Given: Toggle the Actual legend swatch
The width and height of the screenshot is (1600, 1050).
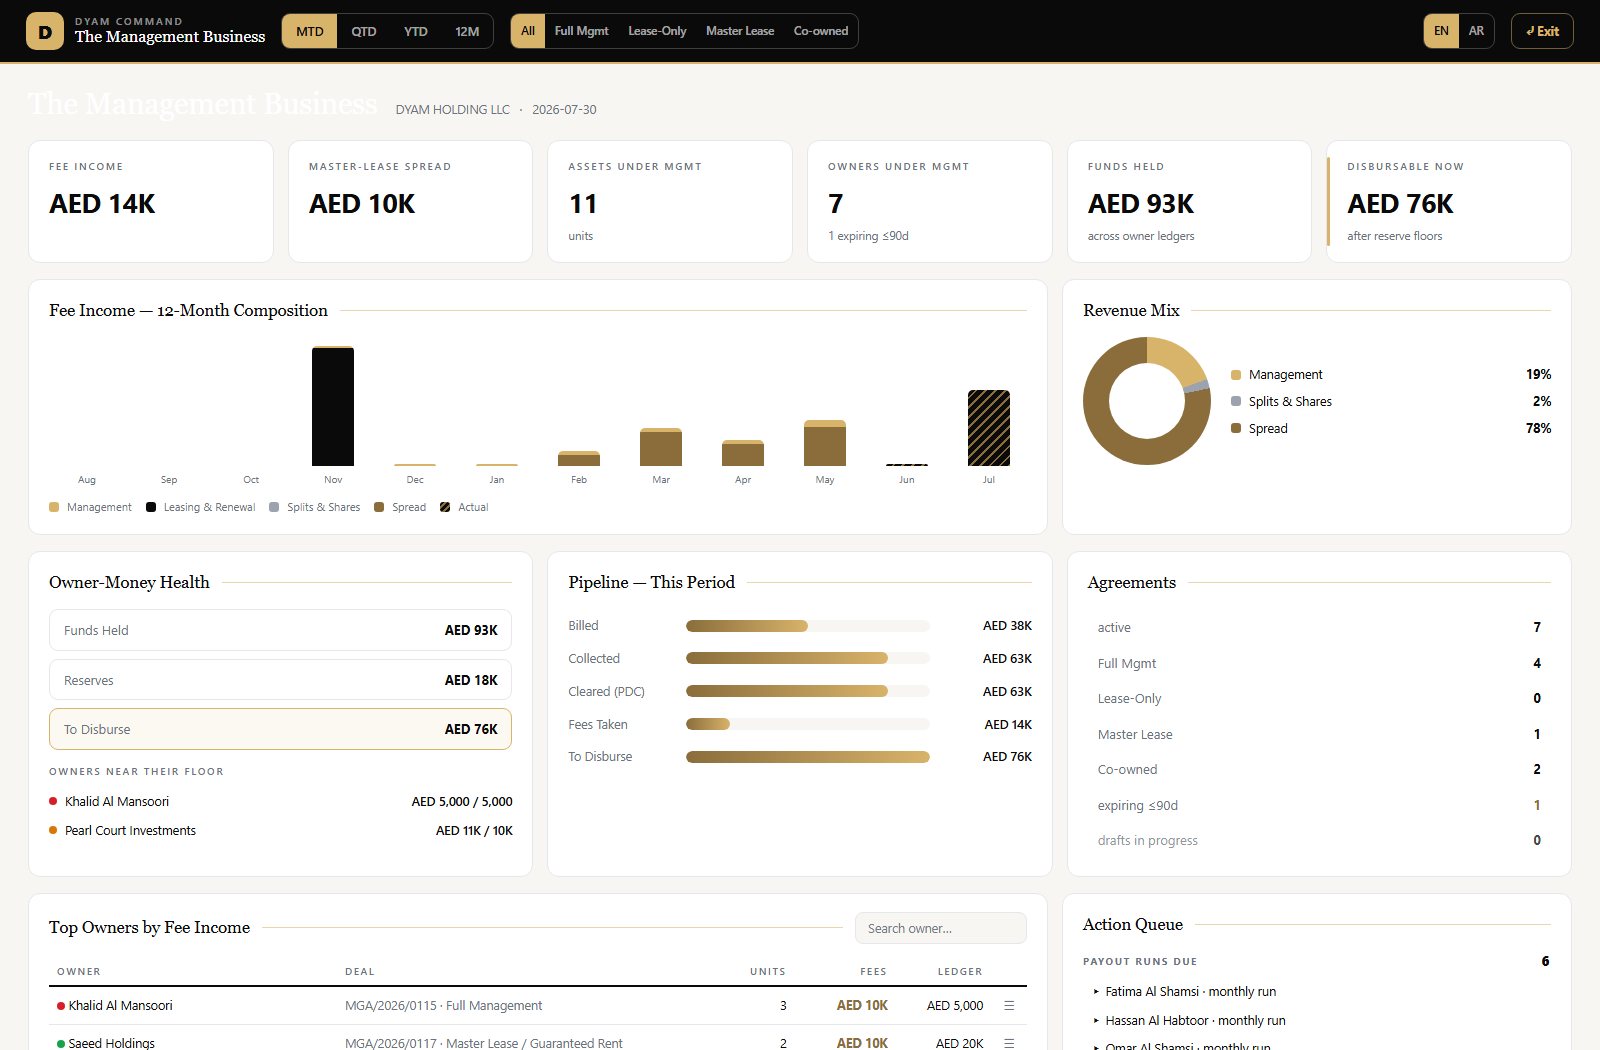Looking at the screenshot, I should (445, 507).
